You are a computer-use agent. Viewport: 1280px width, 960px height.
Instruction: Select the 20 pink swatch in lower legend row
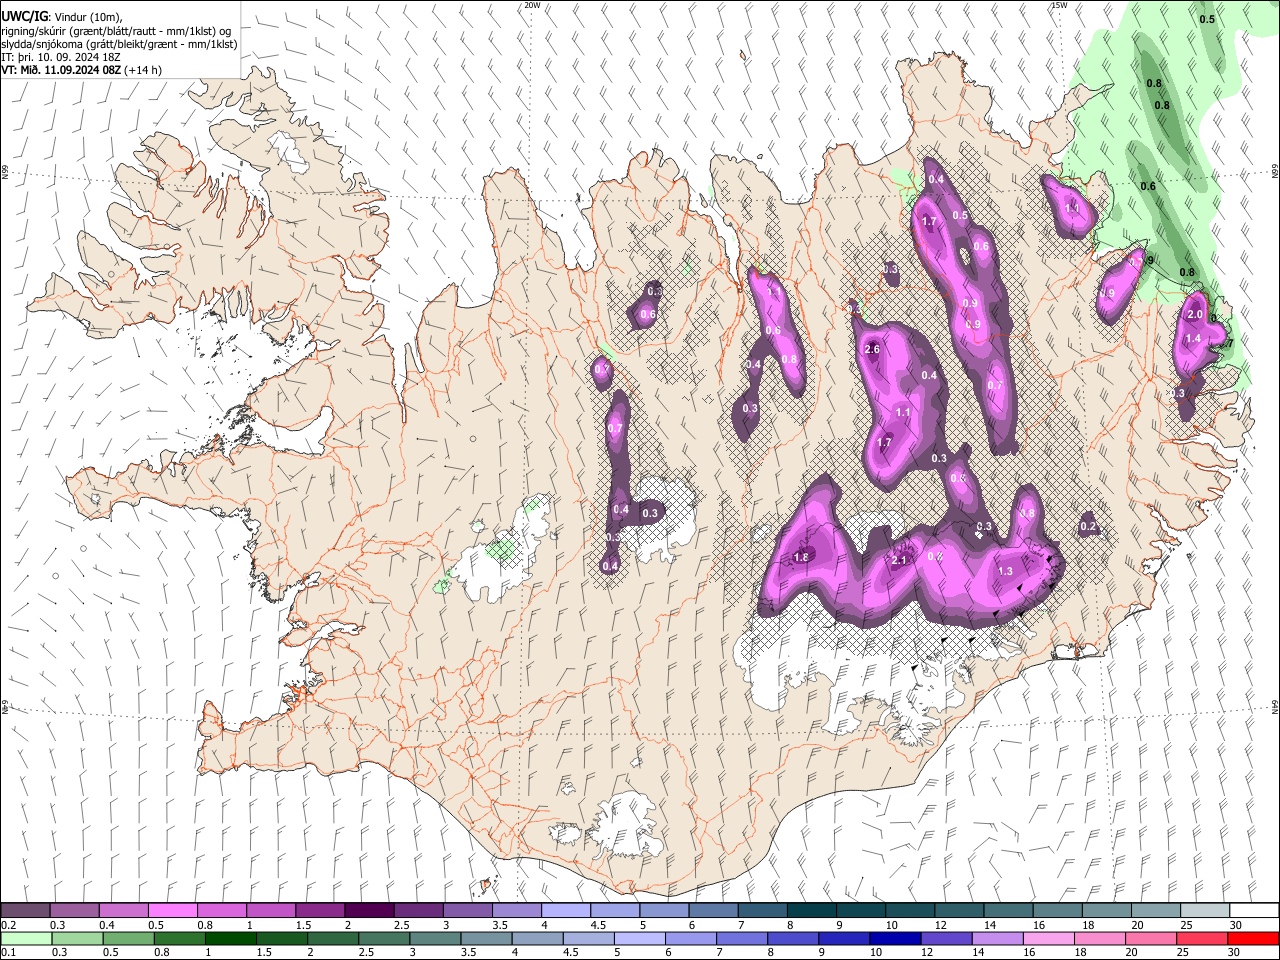click(x=1151, y=938)
